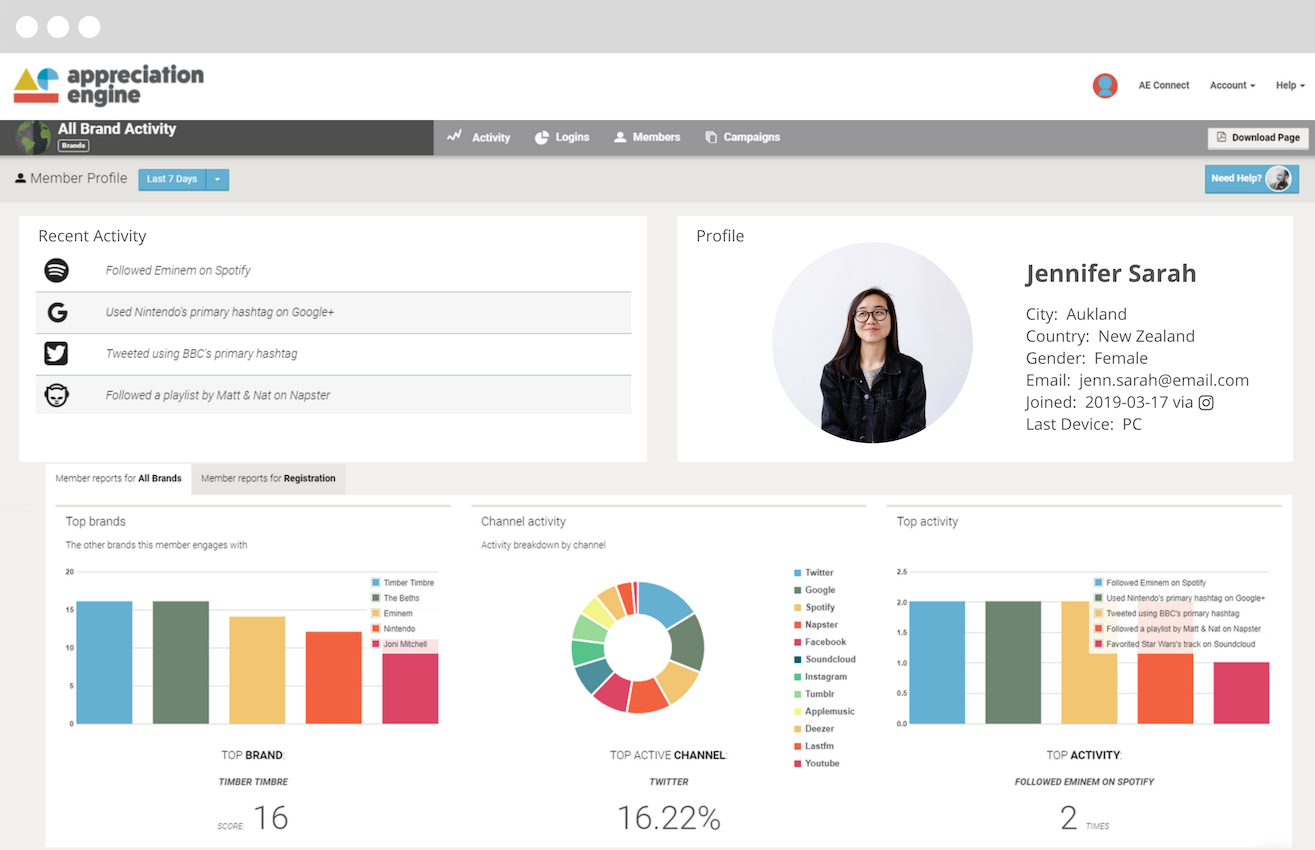Click the Appreciation Engine logo

[108, 86]
